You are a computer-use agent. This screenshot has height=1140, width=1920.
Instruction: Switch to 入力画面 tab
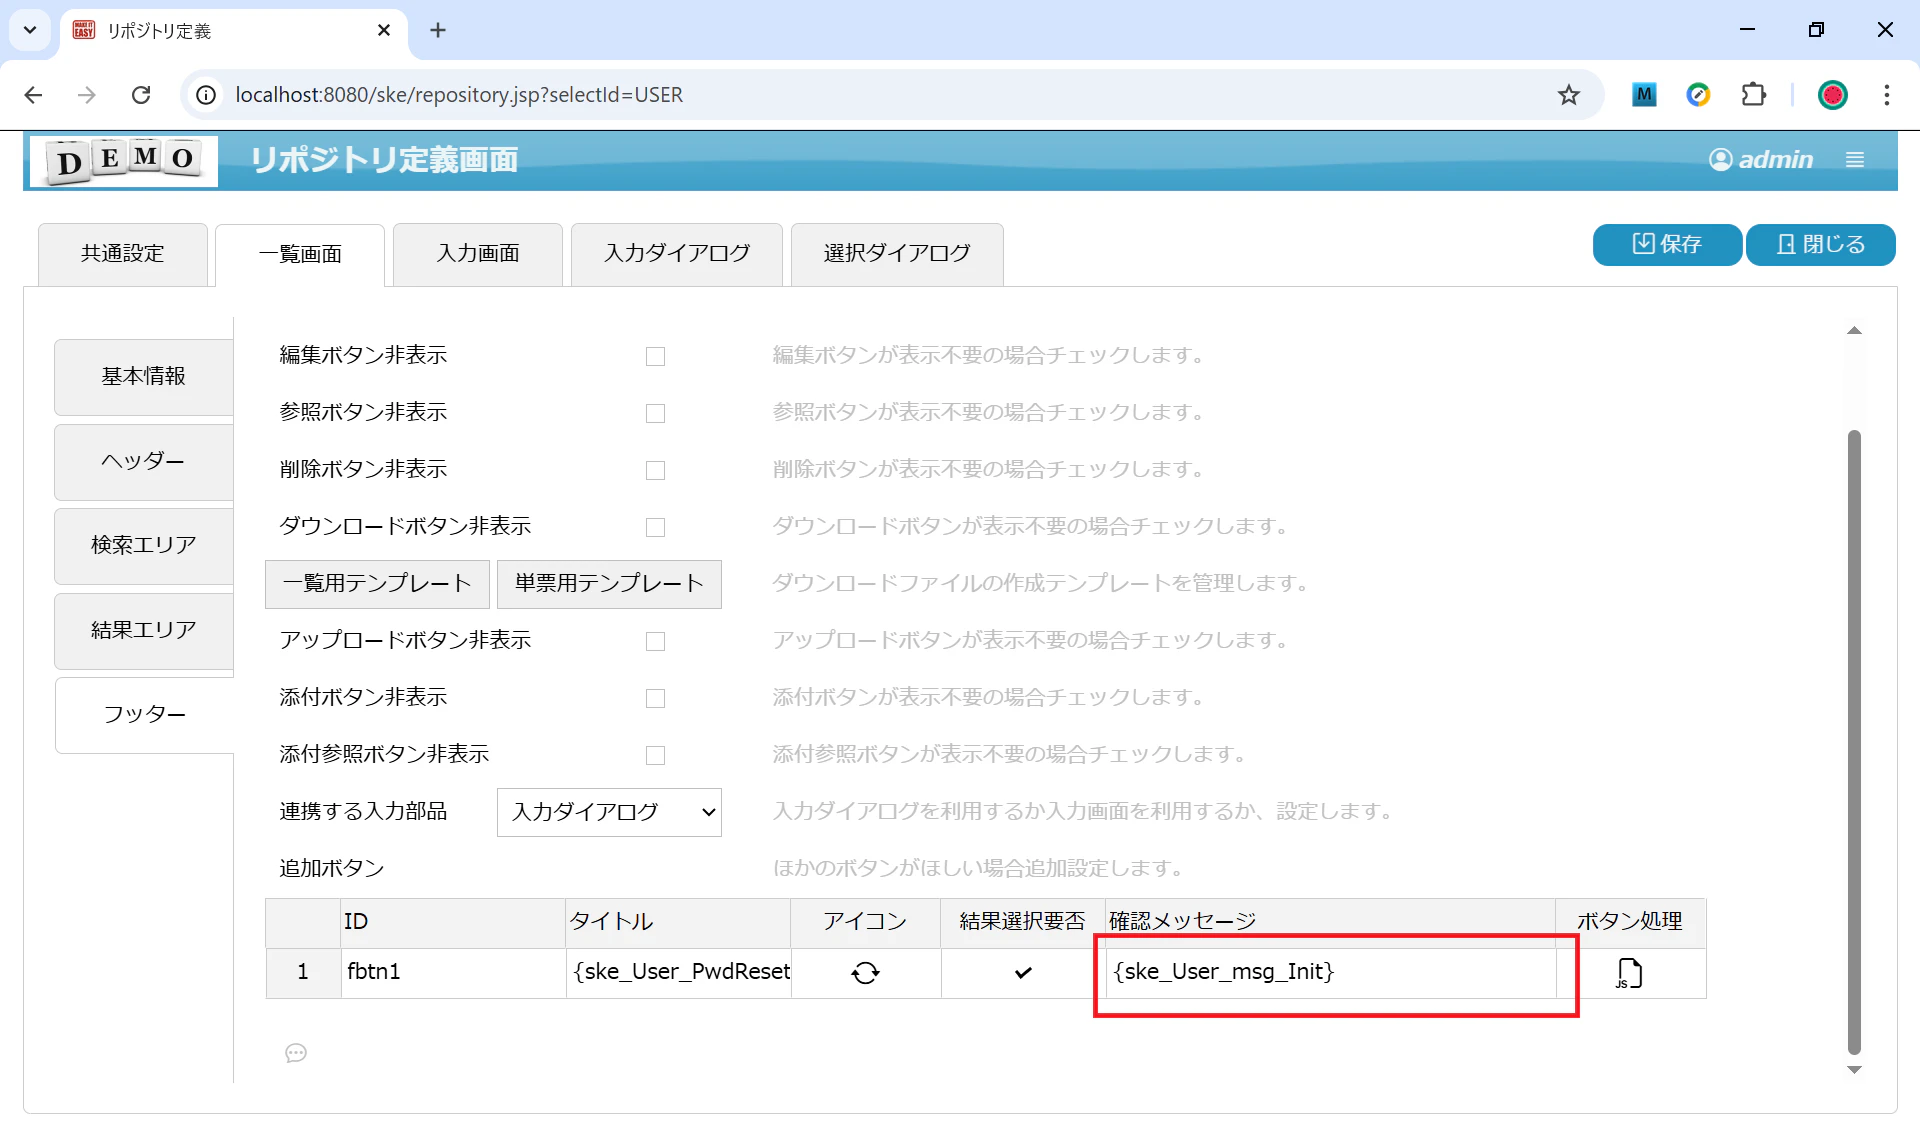pyautogui.click(x=478, y=254)
